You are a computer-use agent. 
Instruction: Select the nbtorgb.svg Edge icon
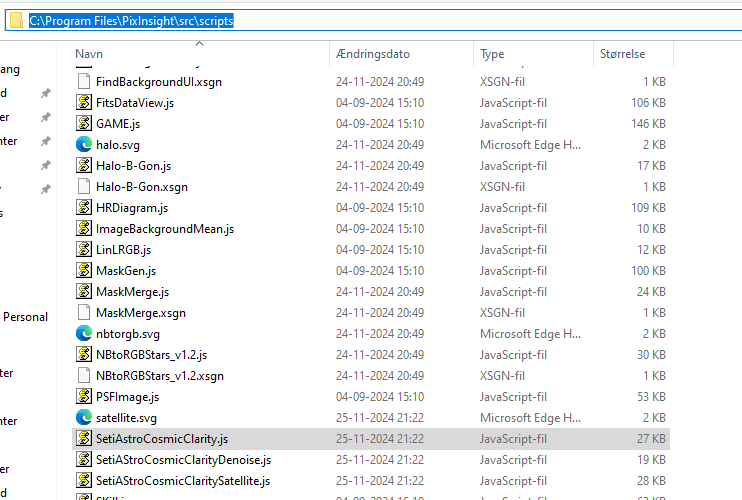coord(84,333)
